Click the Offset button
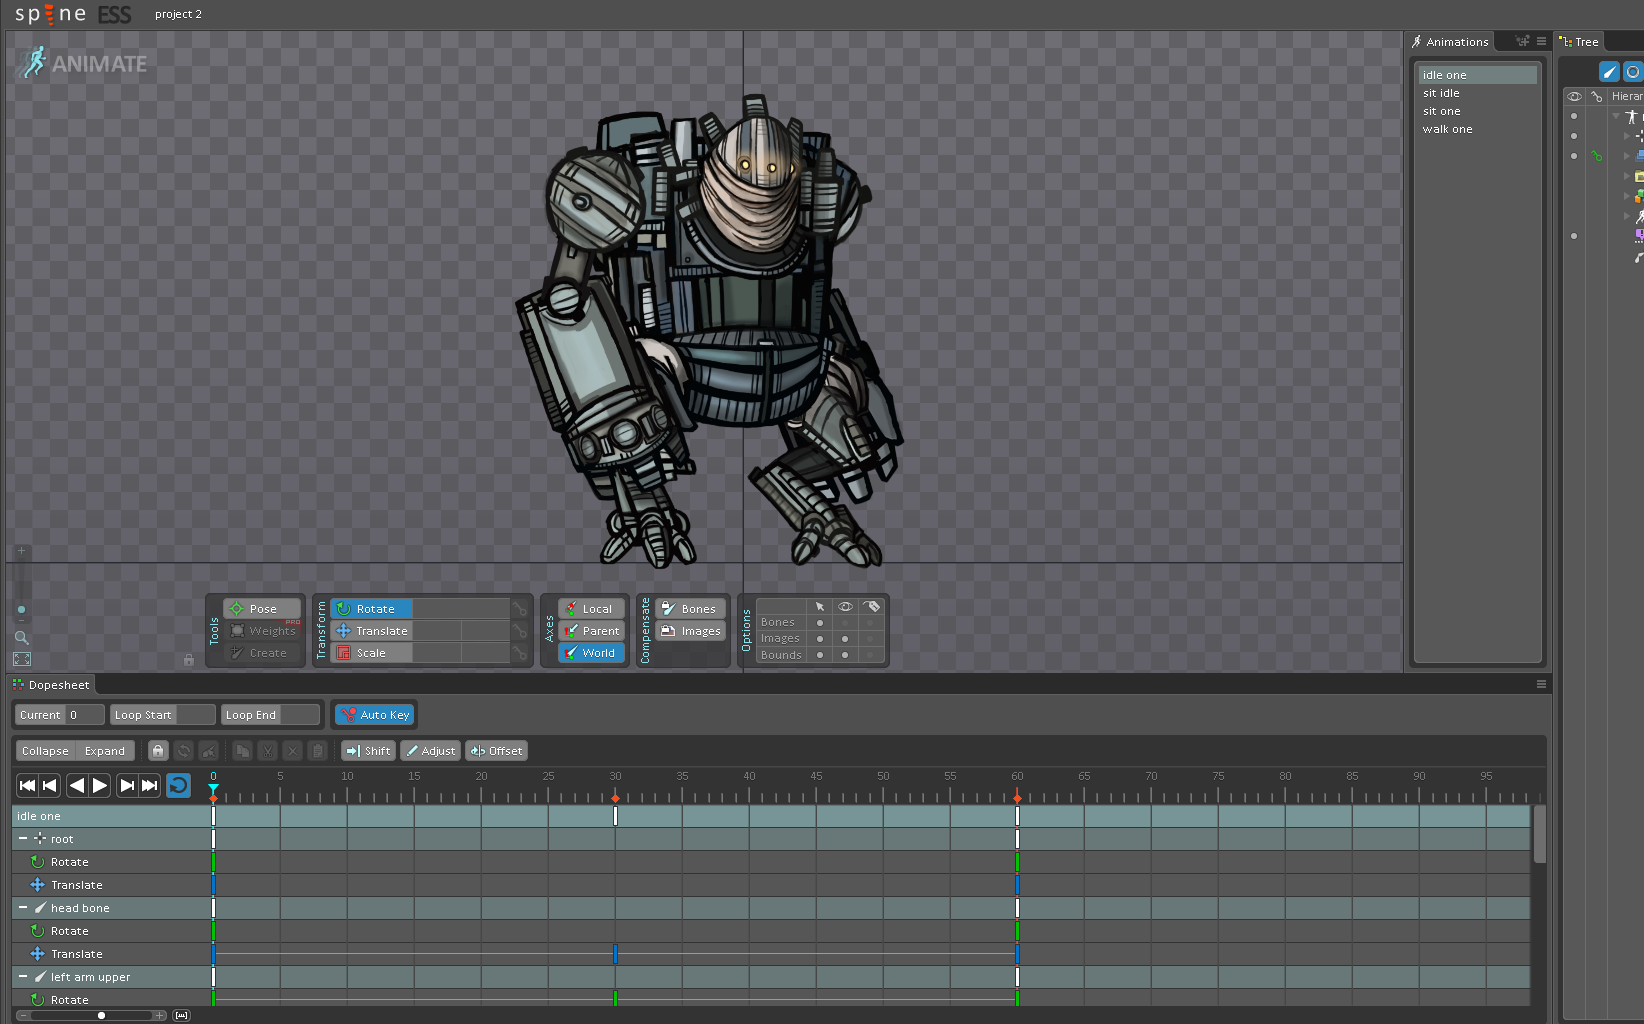 tap(496, 751)
